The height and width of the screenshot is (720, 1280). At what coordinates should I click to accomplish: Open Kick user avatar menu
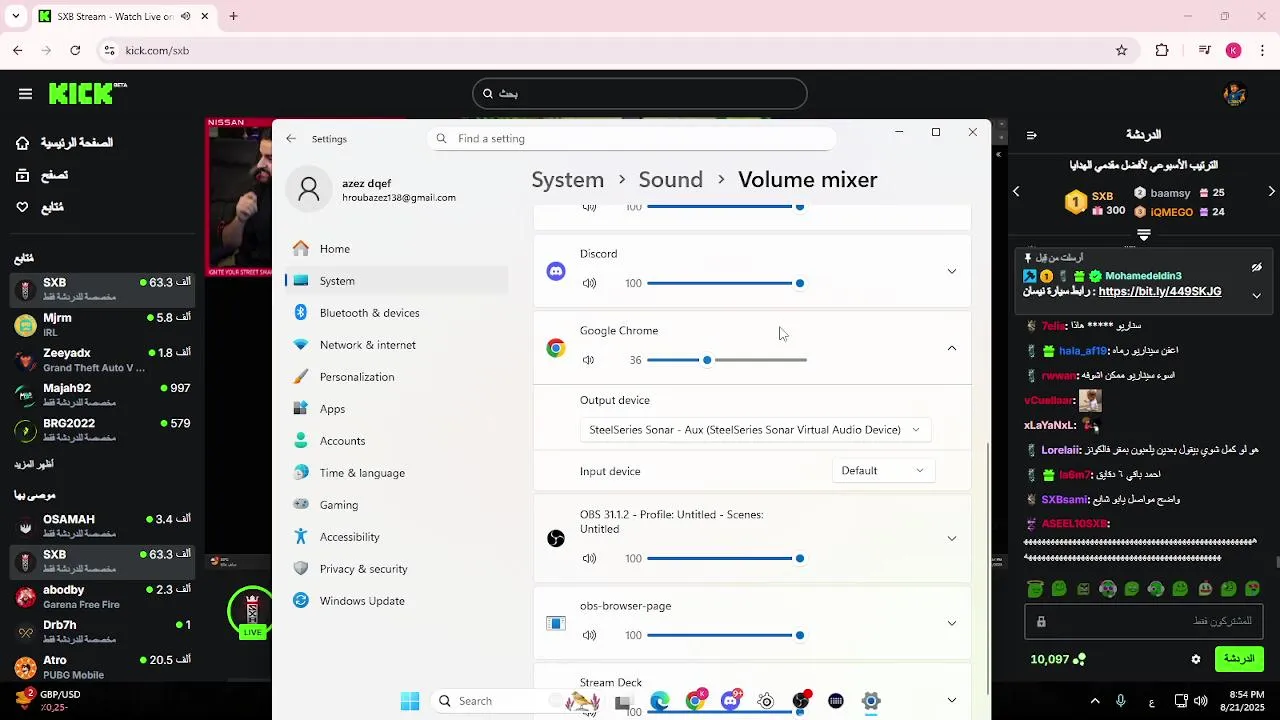click(1234, 94)
